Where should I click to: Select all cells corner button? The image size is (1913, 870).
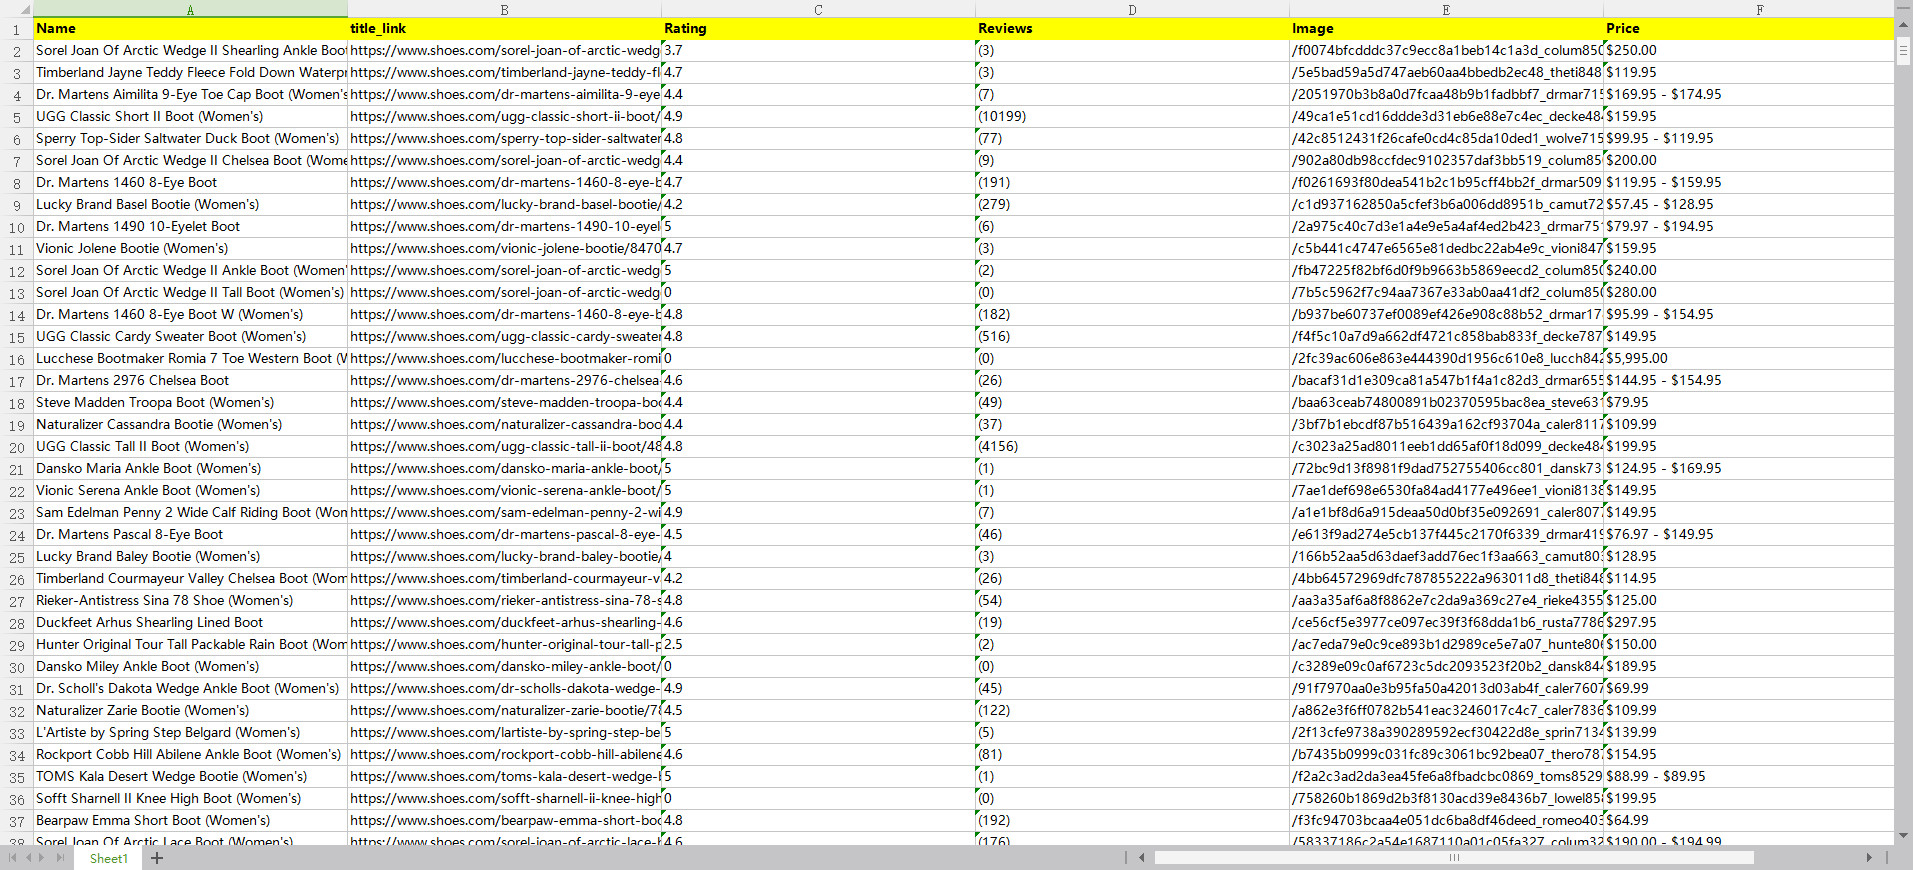click(16, 9)
